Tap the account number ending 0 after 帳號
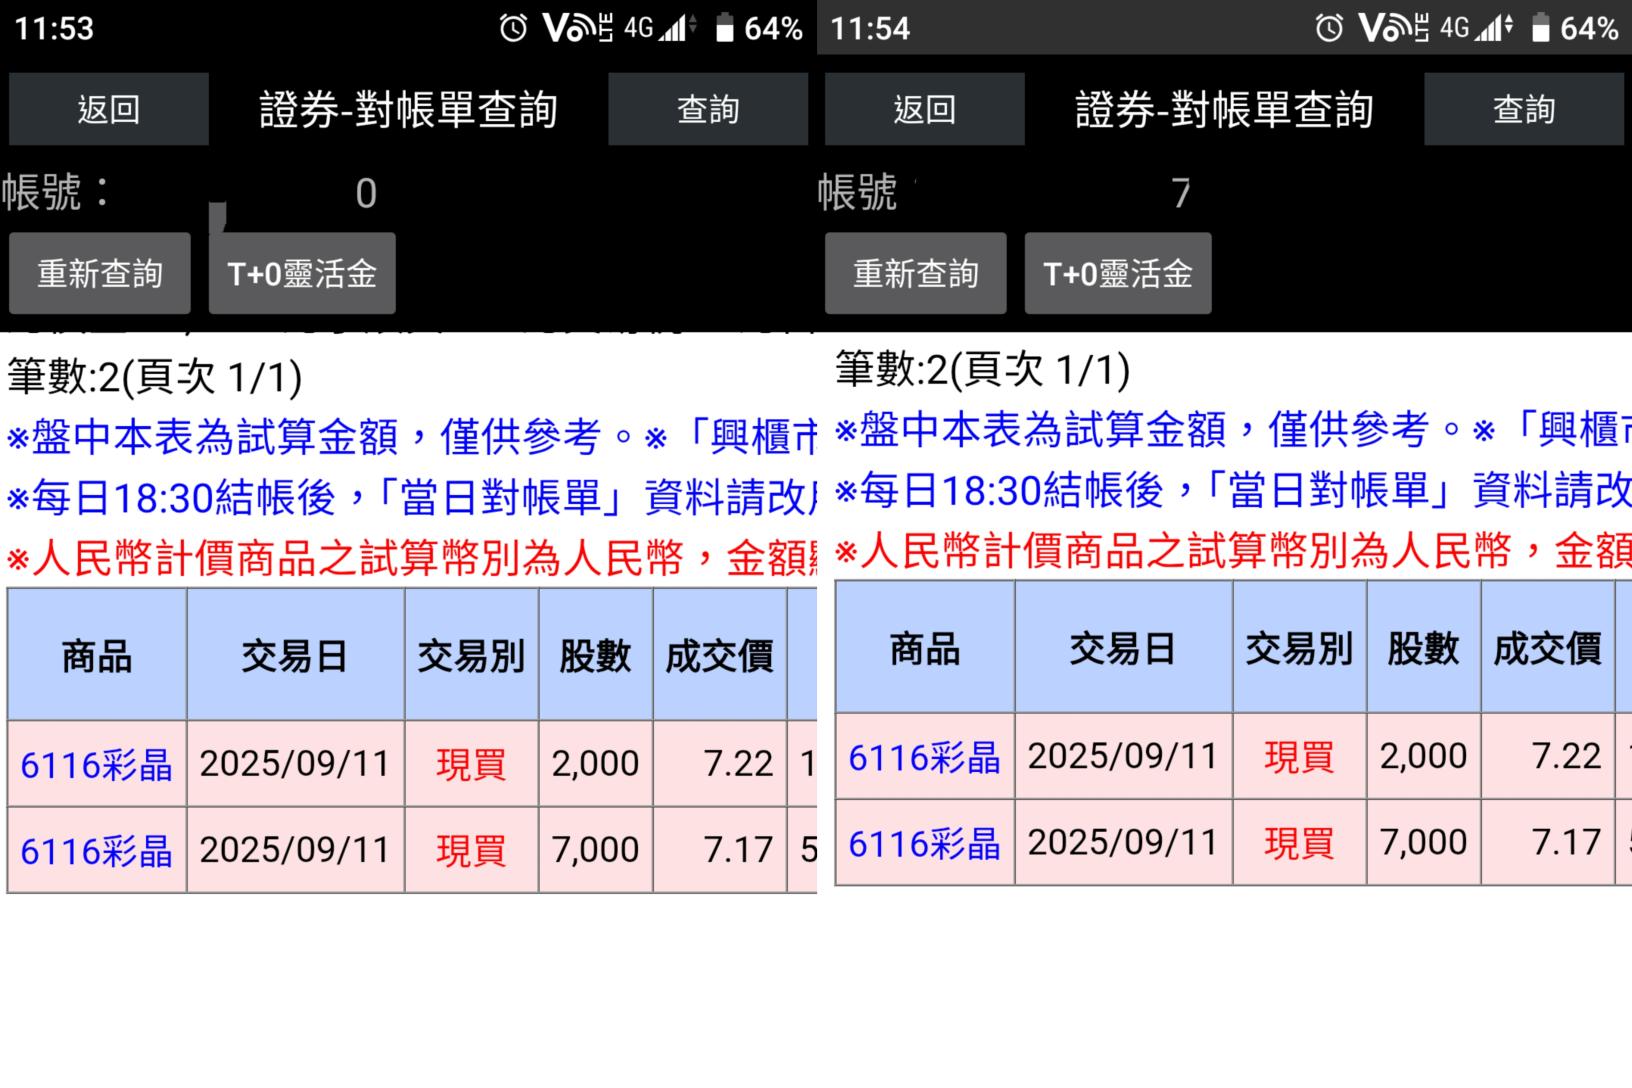 point(366,193)
